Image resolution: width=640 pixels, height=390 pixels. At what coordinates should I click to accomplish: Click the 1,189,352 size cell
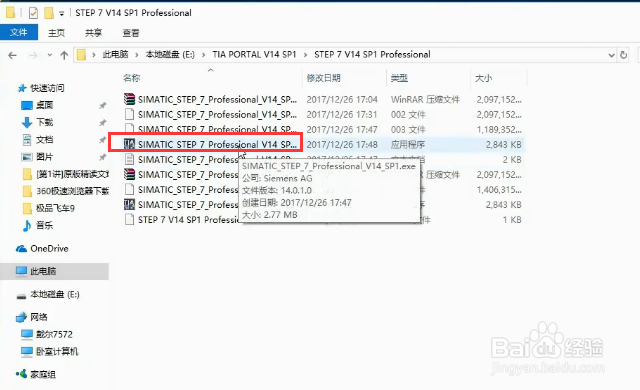coord(499,130)
